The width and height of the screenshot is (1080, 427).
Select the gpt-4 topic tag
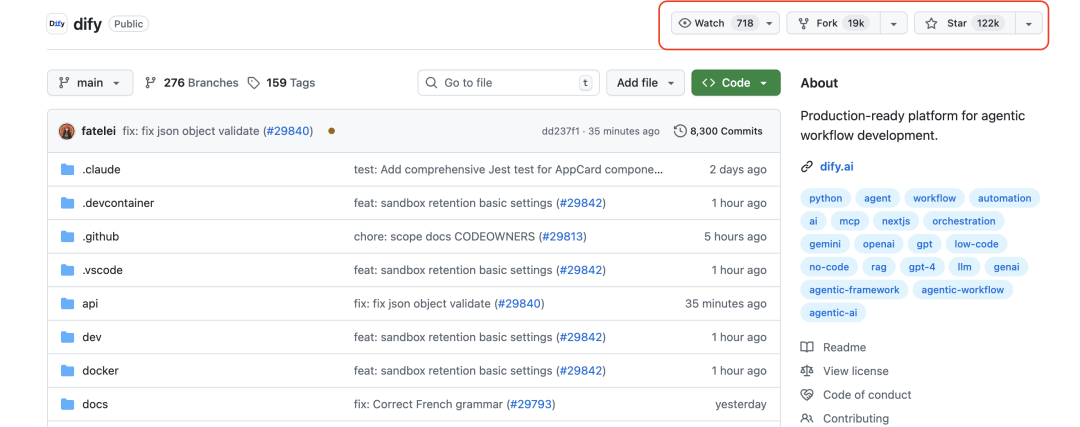click(x=922, y=267)
